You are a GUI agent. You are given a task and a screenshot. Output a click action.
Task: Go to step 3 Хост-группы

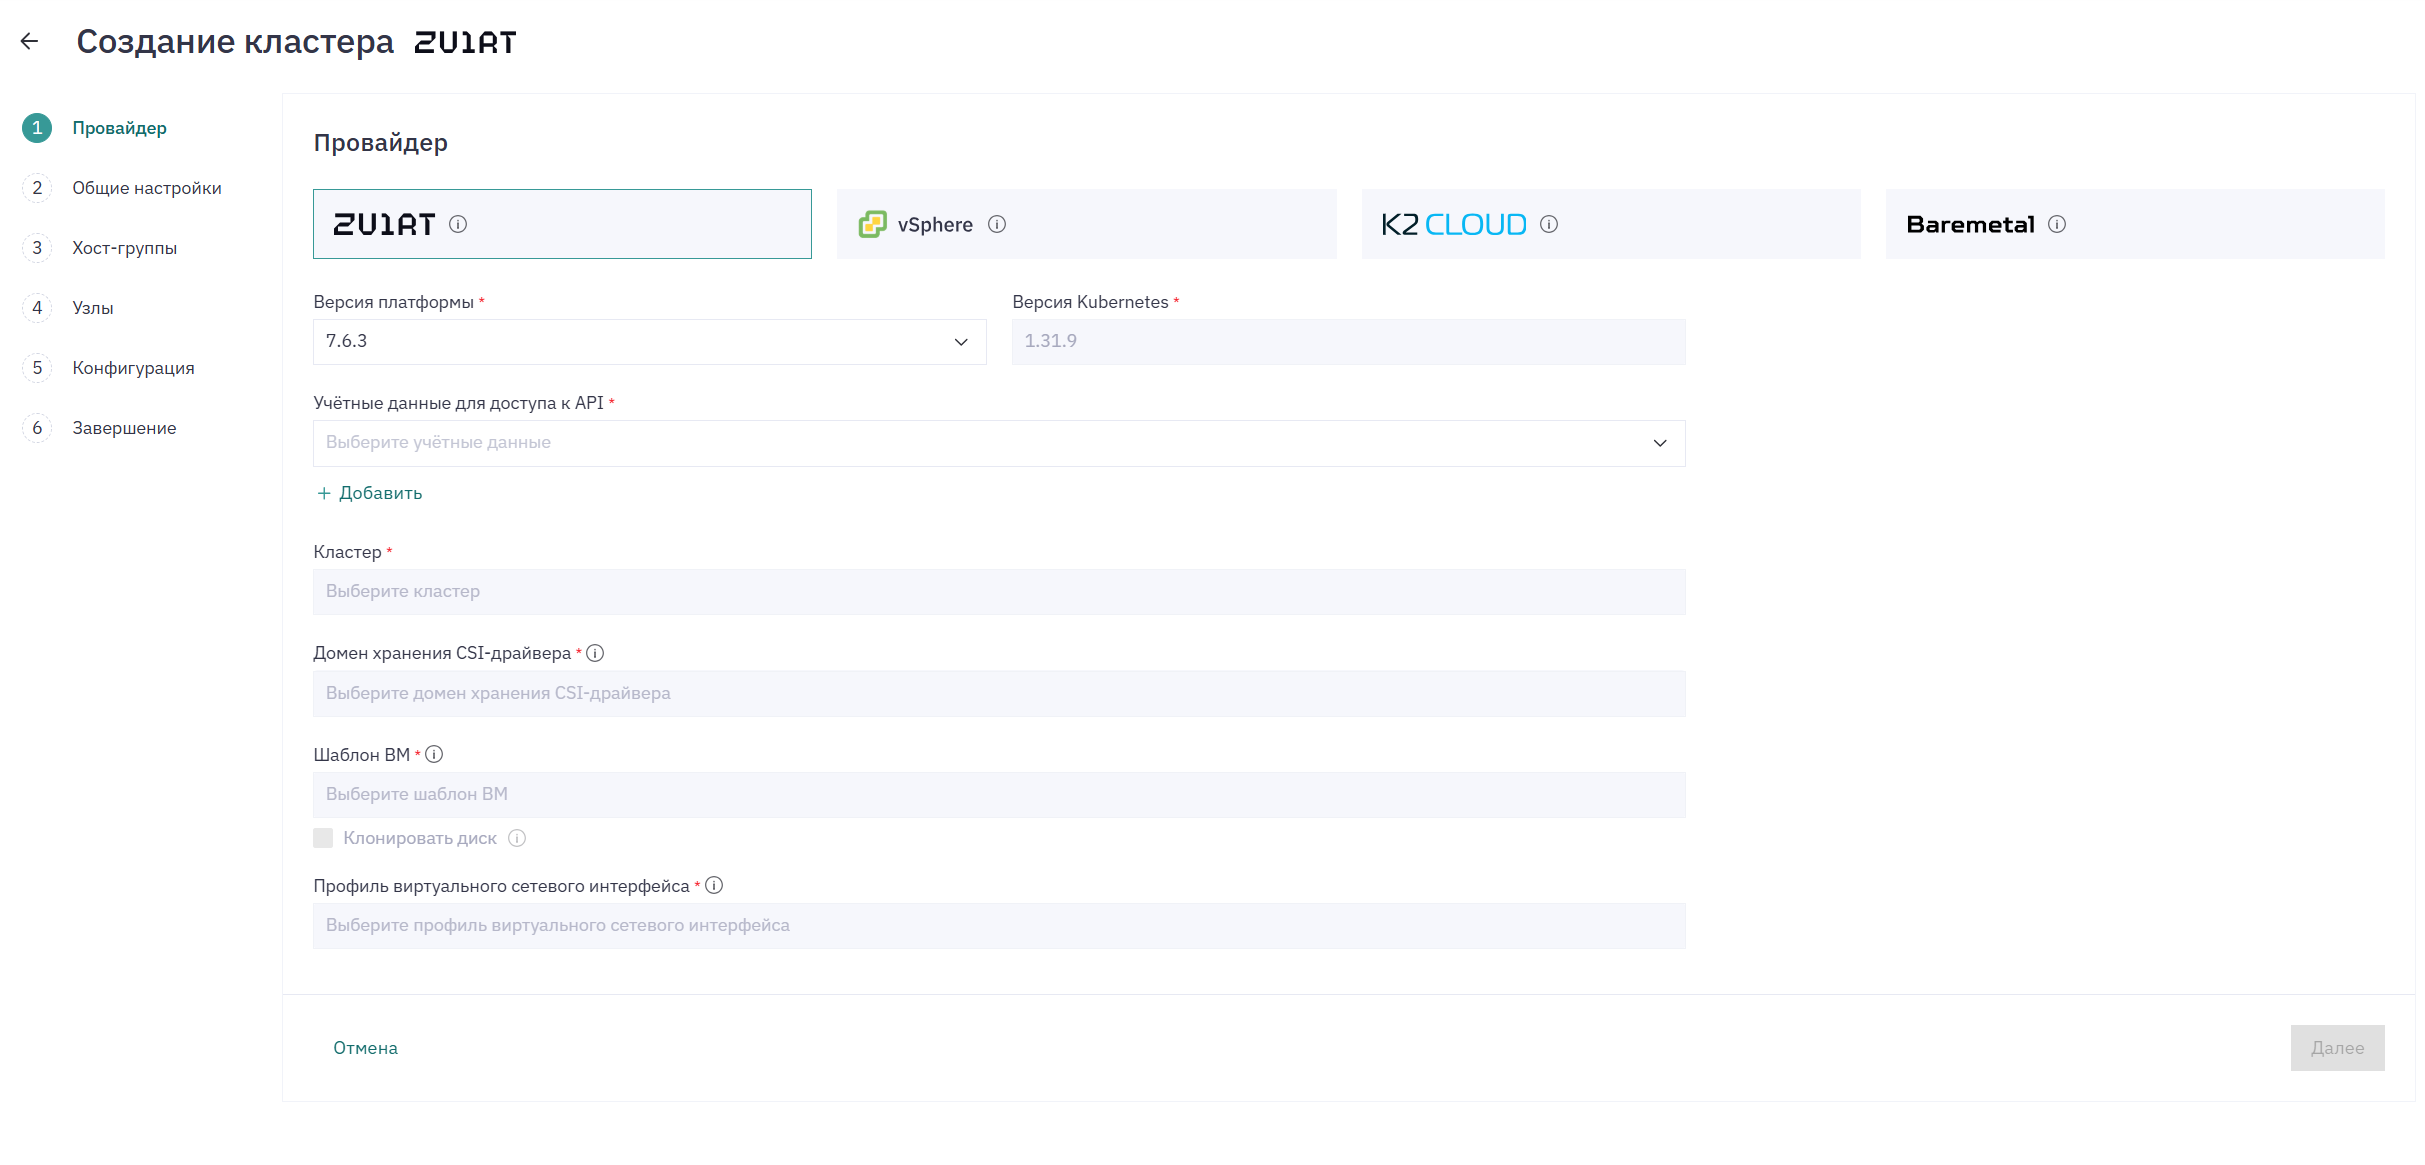click(x=100, y=248)
